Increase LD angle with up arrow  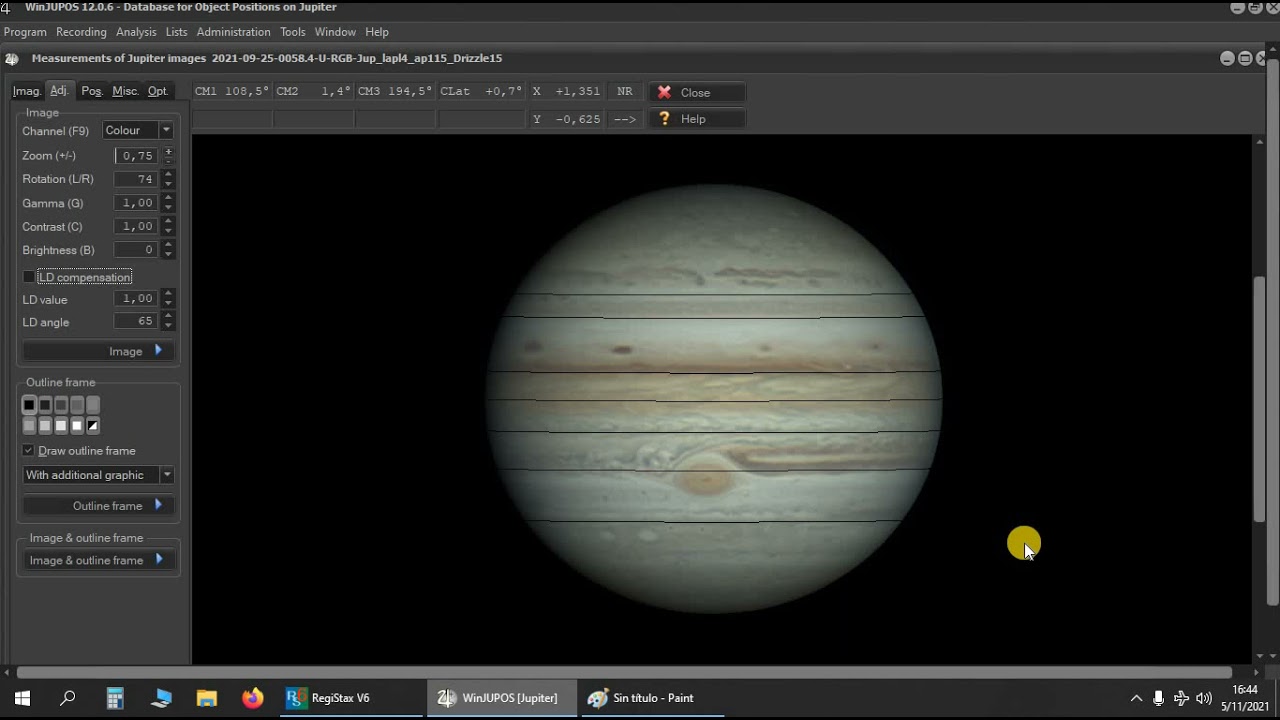[168, 318]
